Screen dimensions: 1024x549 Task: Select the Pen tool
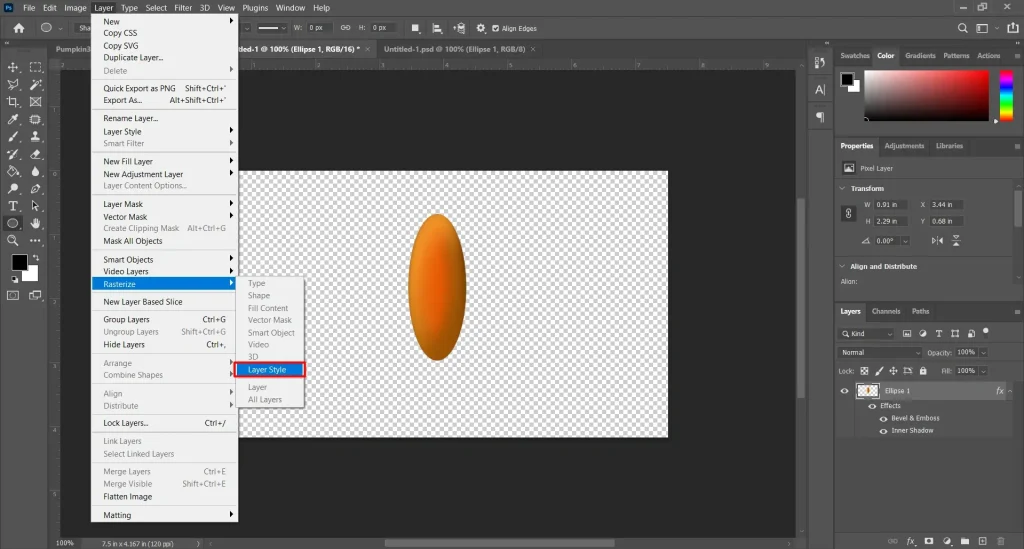click(x=36, y=189)
